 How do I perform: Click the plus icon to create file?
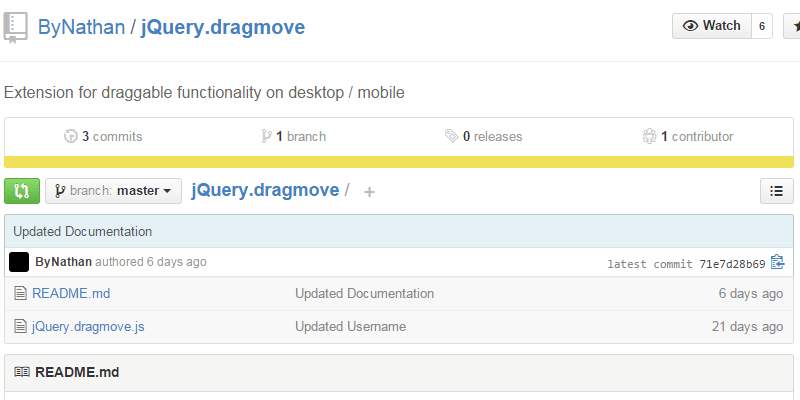point(369,192)
